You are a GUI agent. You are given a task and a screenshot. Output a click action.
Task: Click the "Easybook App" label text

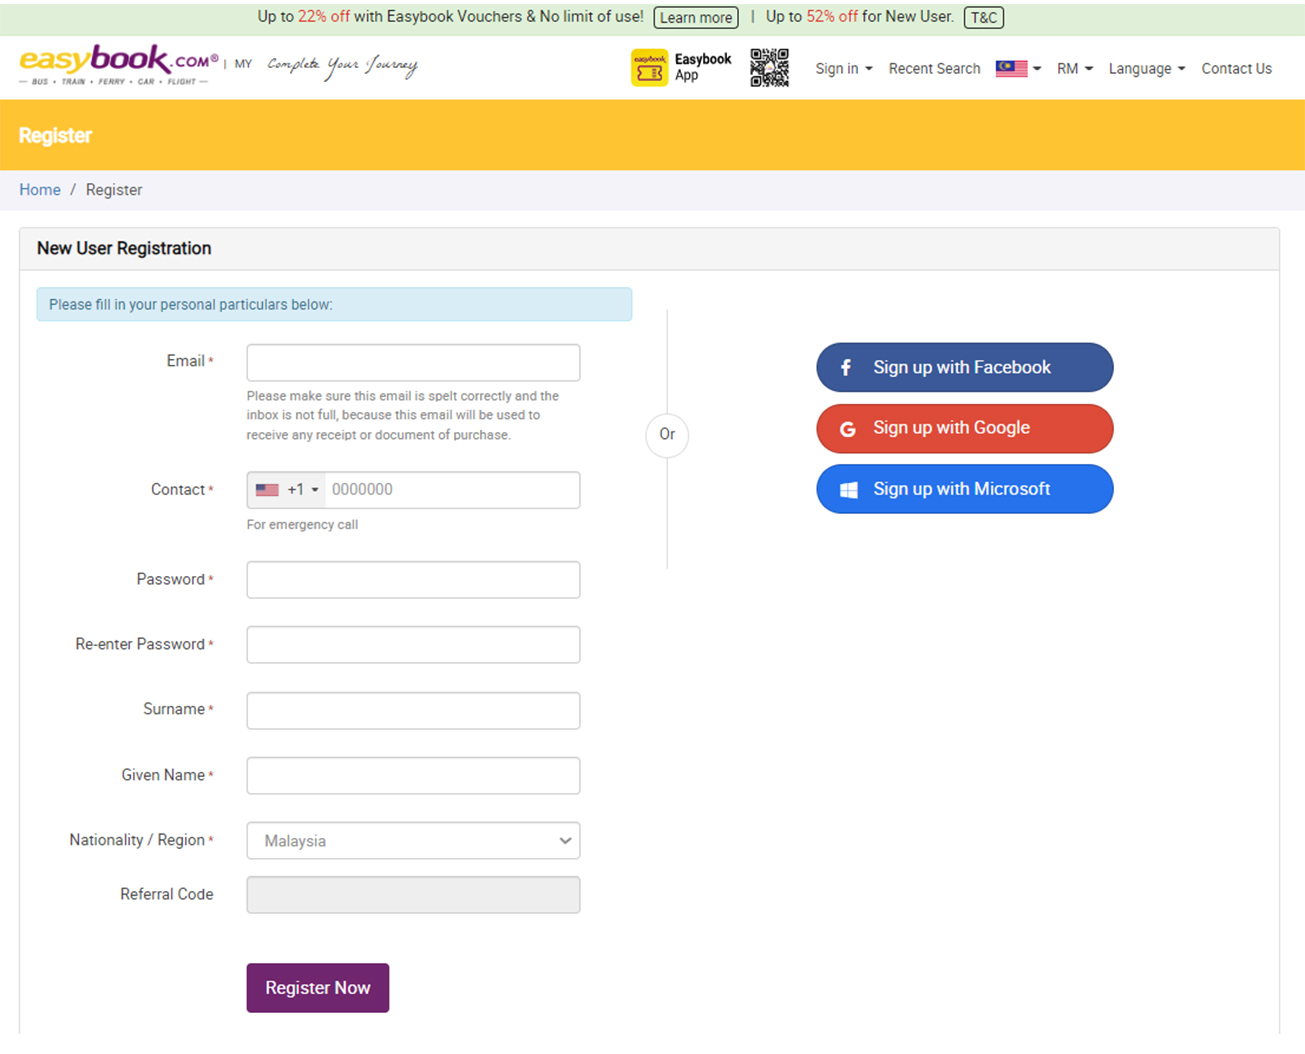[x=703, y=67]
